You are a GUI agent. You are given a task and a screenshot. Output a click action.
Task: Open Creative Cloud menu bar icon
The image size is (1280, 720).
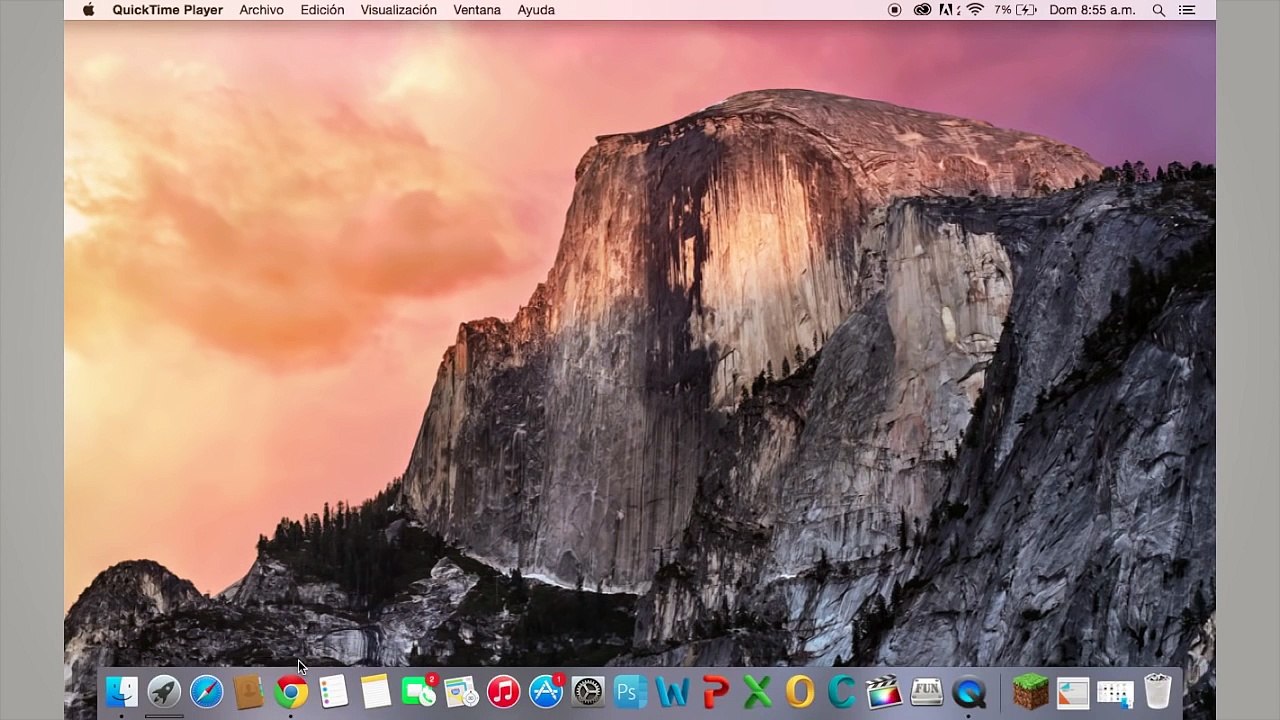[922, 10]
